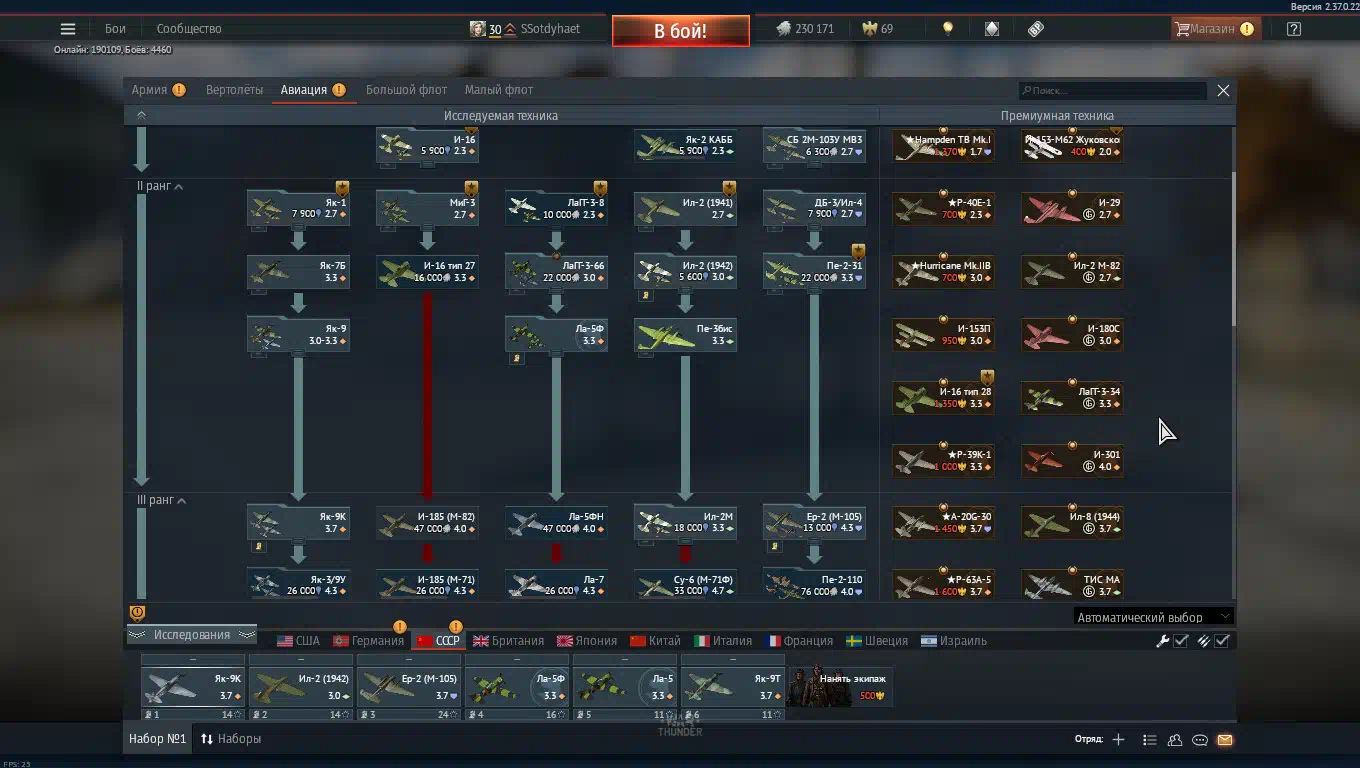Select premium P-39K-1 aircraft
The image size is (1360, 768).
tap(943, 460)
